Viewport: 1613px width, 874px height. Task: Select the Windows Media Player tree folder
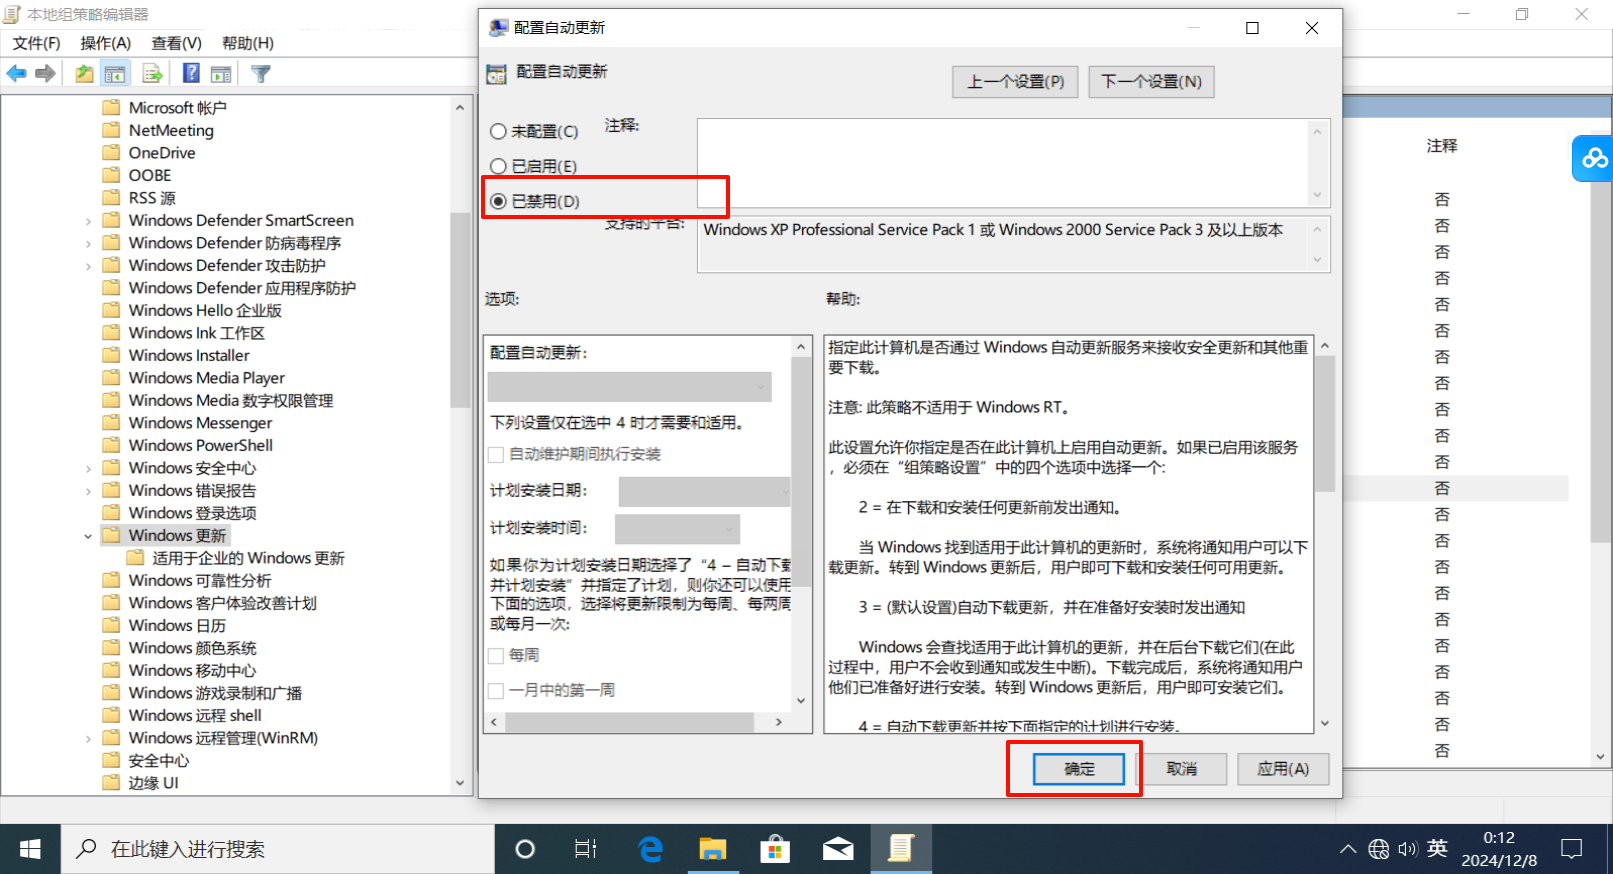point(206,378)
